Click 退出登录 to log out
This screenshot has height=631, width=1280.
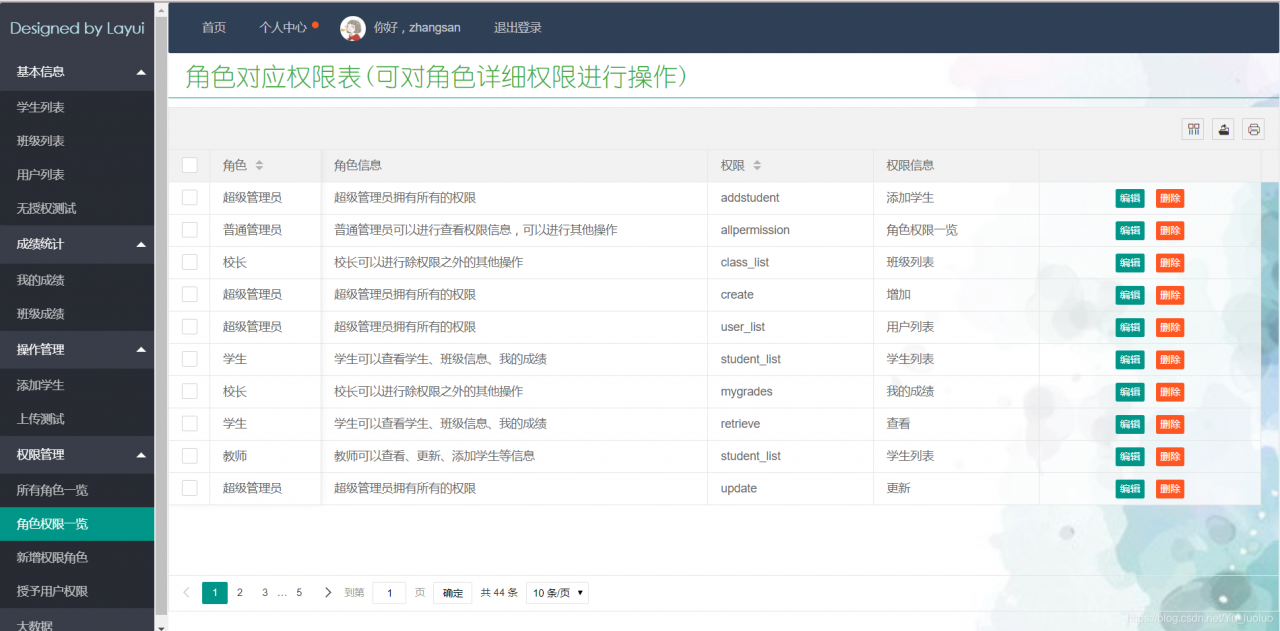click(517, 27)
